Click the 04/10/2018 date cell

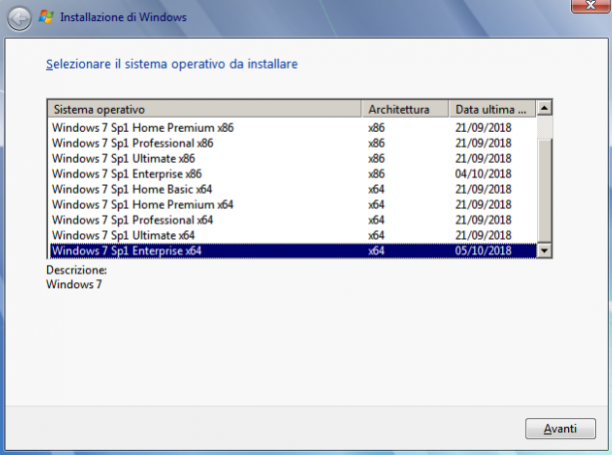pos(483,174)
